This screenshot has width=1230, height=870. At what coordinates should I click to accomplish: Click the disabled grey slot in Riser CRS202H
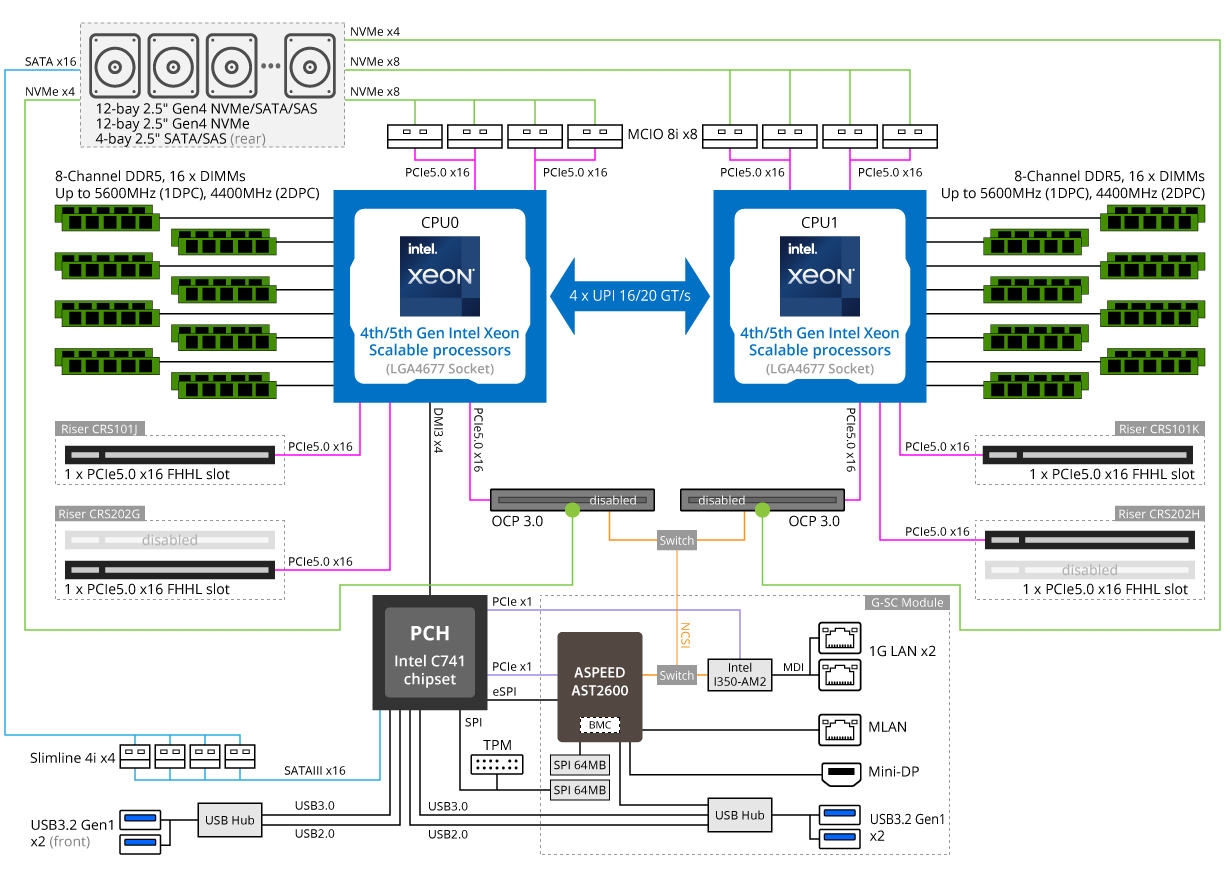(x=1089, y=570)
